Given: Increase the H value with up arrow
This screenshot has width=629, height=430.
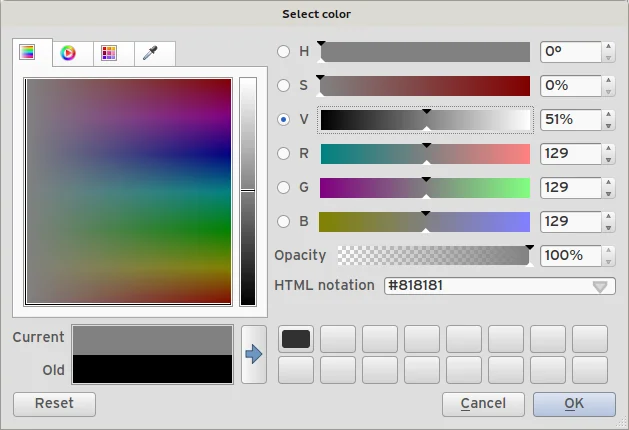Looking at the screenshot, I should coord(608,46).
